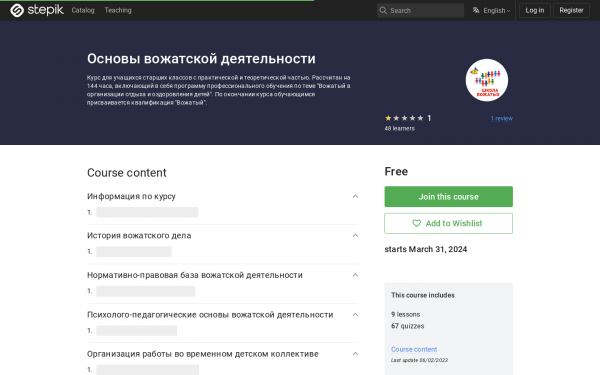Click the Школа вожатых course logo
The image size is (600, 375).
[487, 80]
